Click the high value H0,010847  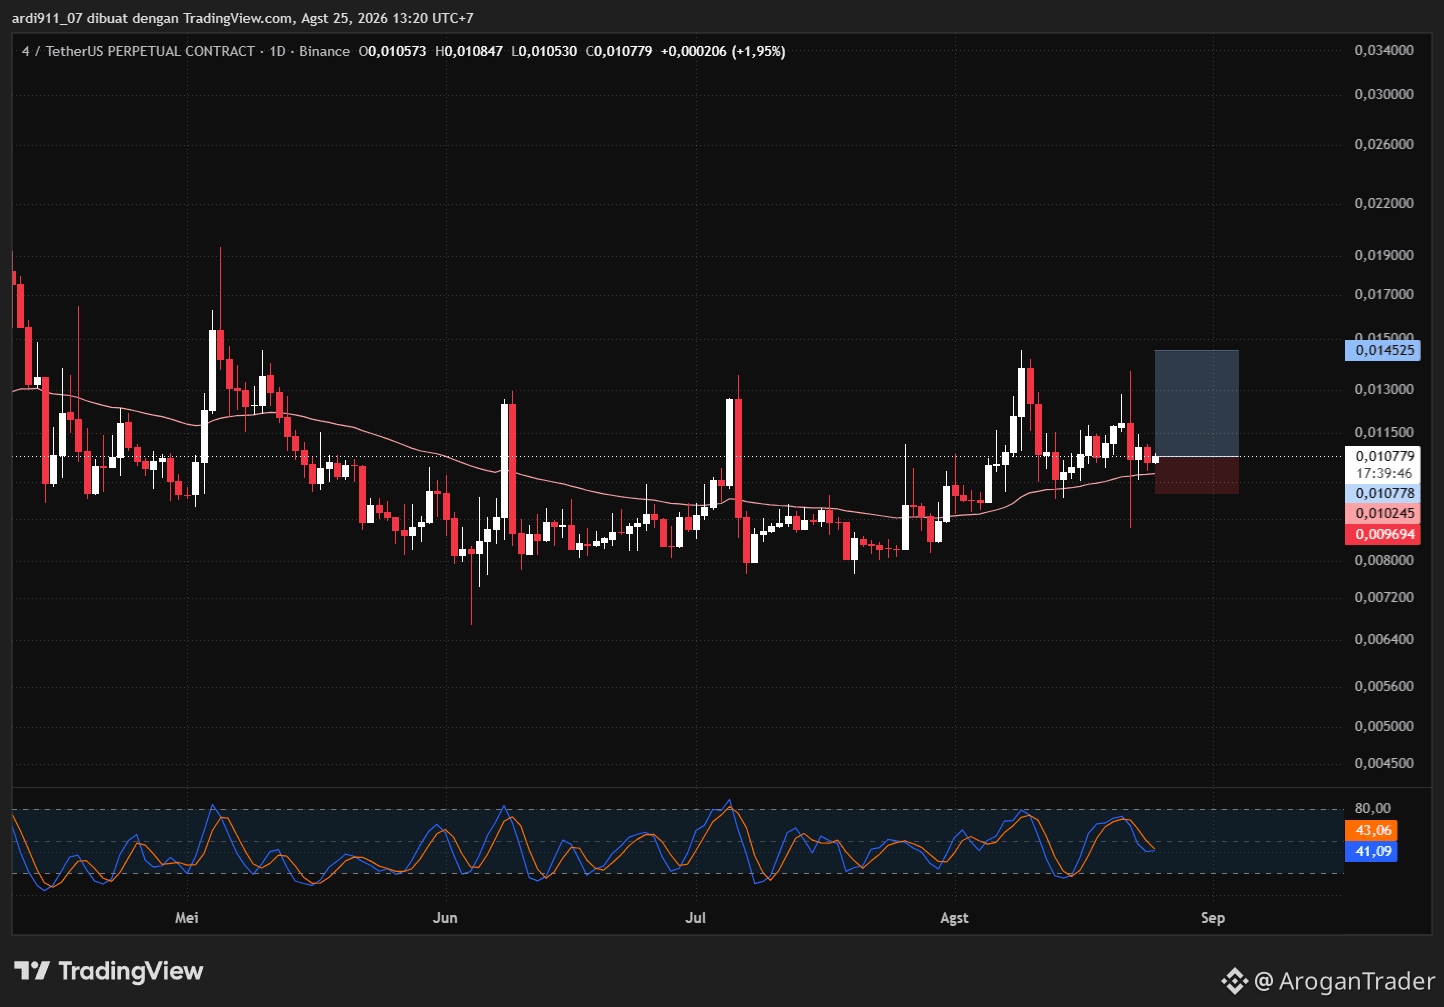[x=469, y=51]
